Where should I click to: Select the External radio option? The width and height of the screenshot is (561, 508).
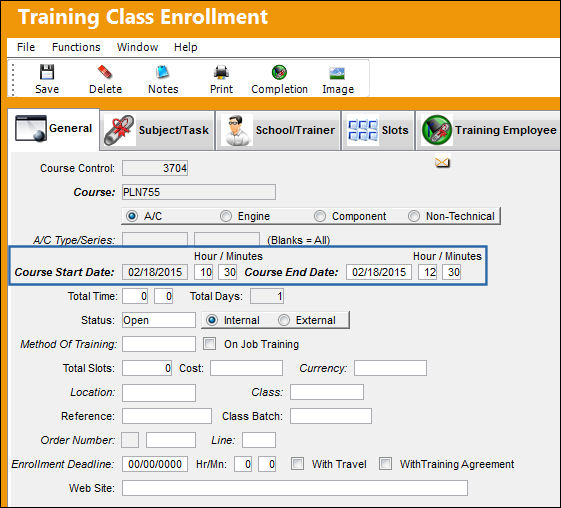tap(284, 320)
